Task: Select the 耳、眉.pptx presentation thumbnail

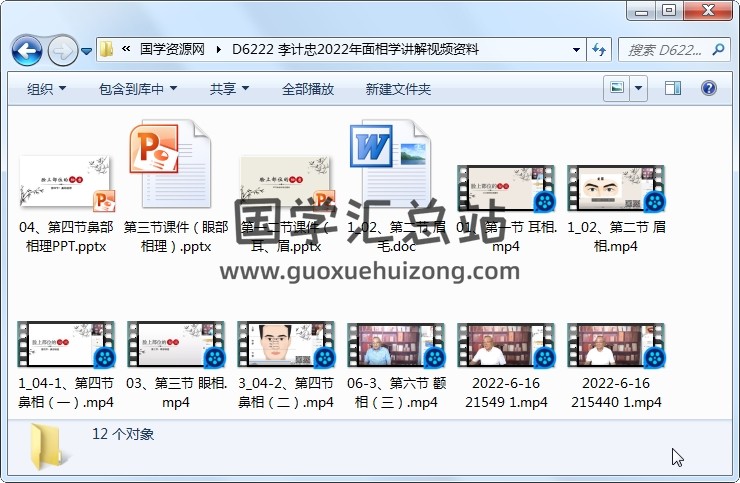Action: [286, 183]
